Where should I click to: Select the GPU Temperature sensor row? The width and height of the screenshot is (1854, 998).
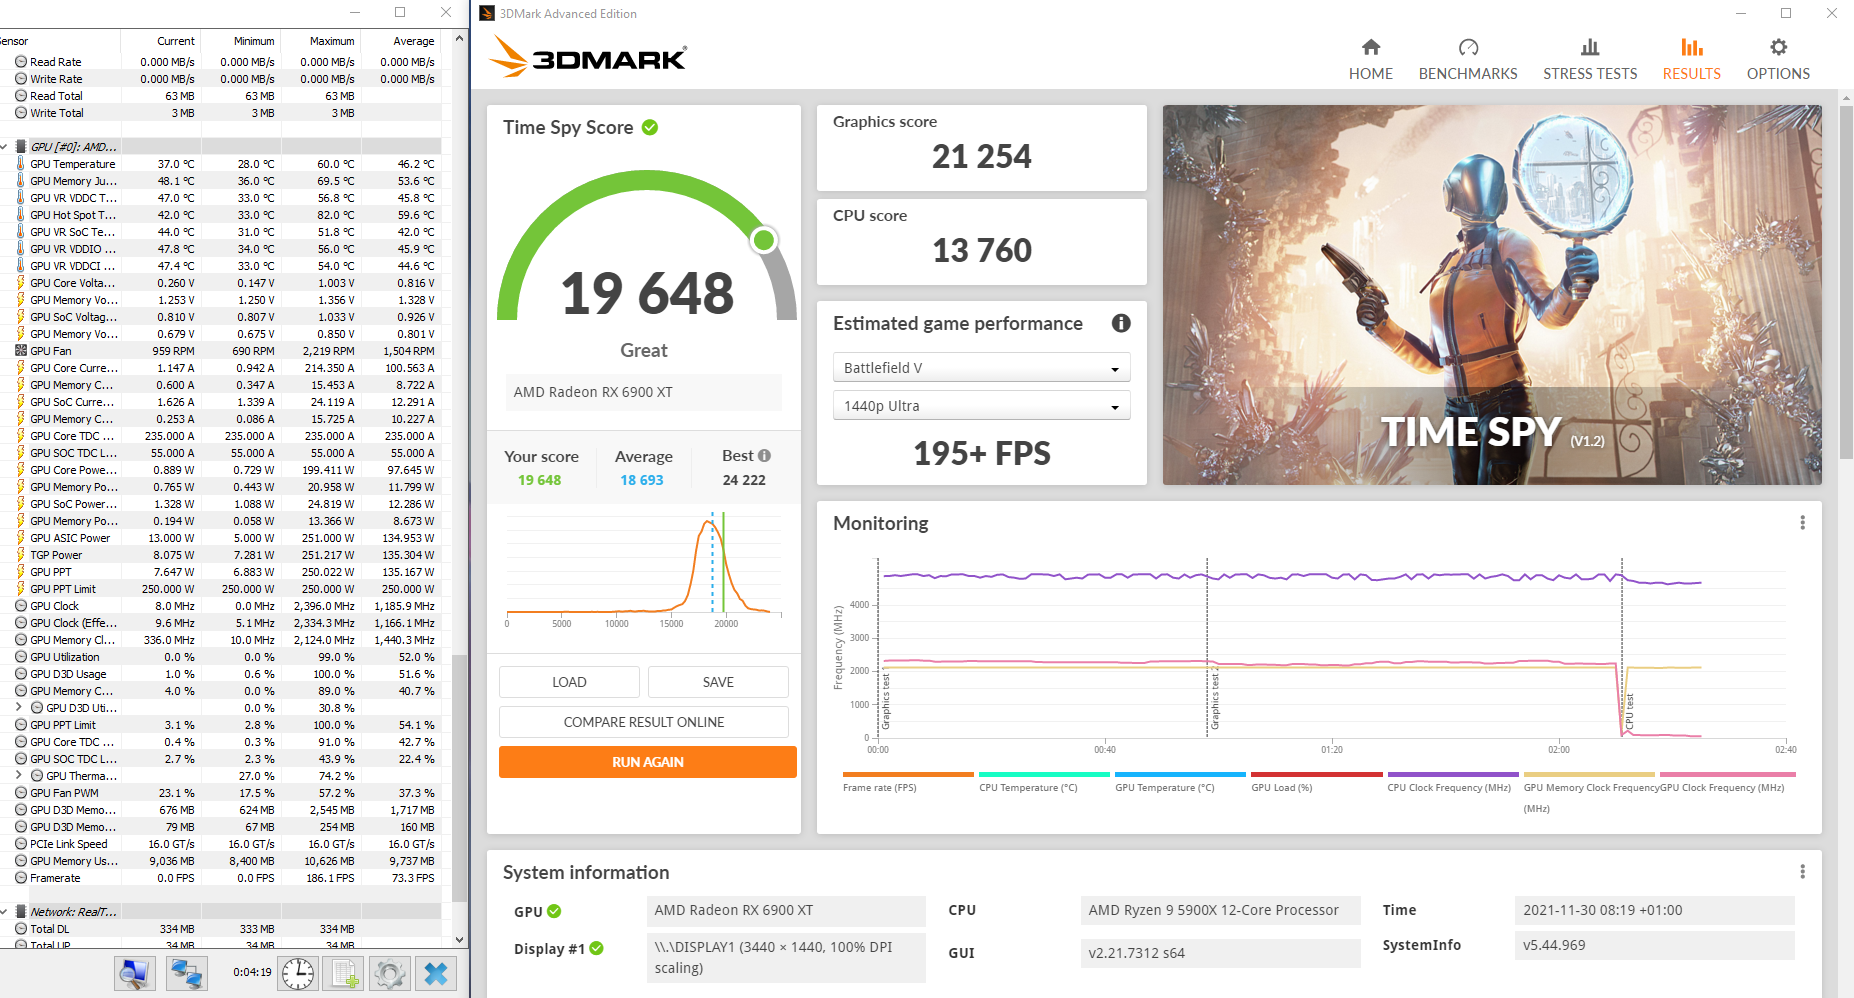point(220,164)
